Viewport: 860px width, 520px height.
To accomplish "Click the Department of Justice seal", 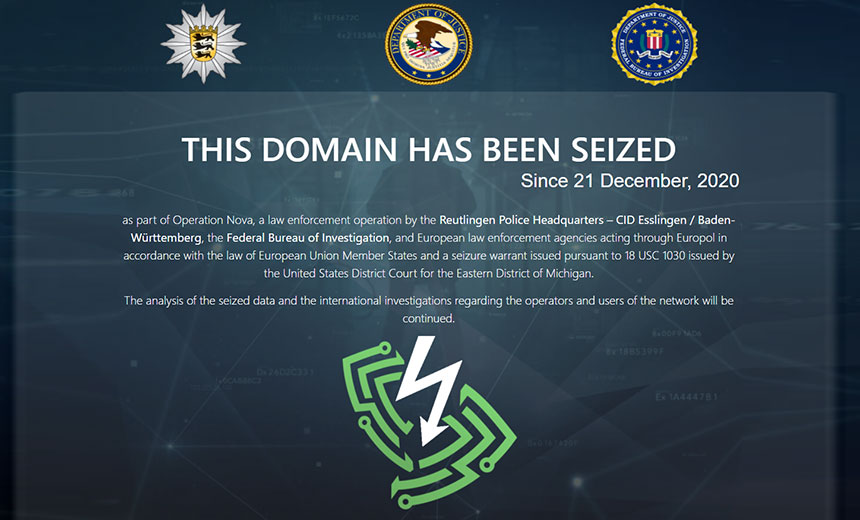I will tap(428, 44).
